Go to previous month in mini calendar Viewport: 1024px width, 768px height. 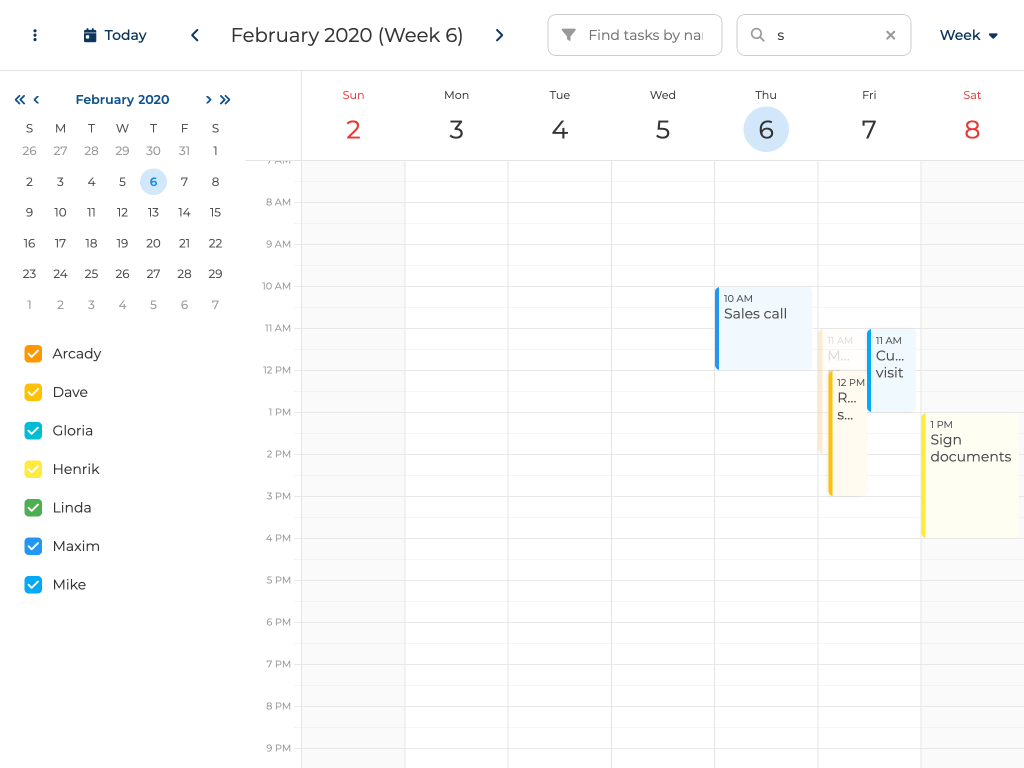[37, 99]
